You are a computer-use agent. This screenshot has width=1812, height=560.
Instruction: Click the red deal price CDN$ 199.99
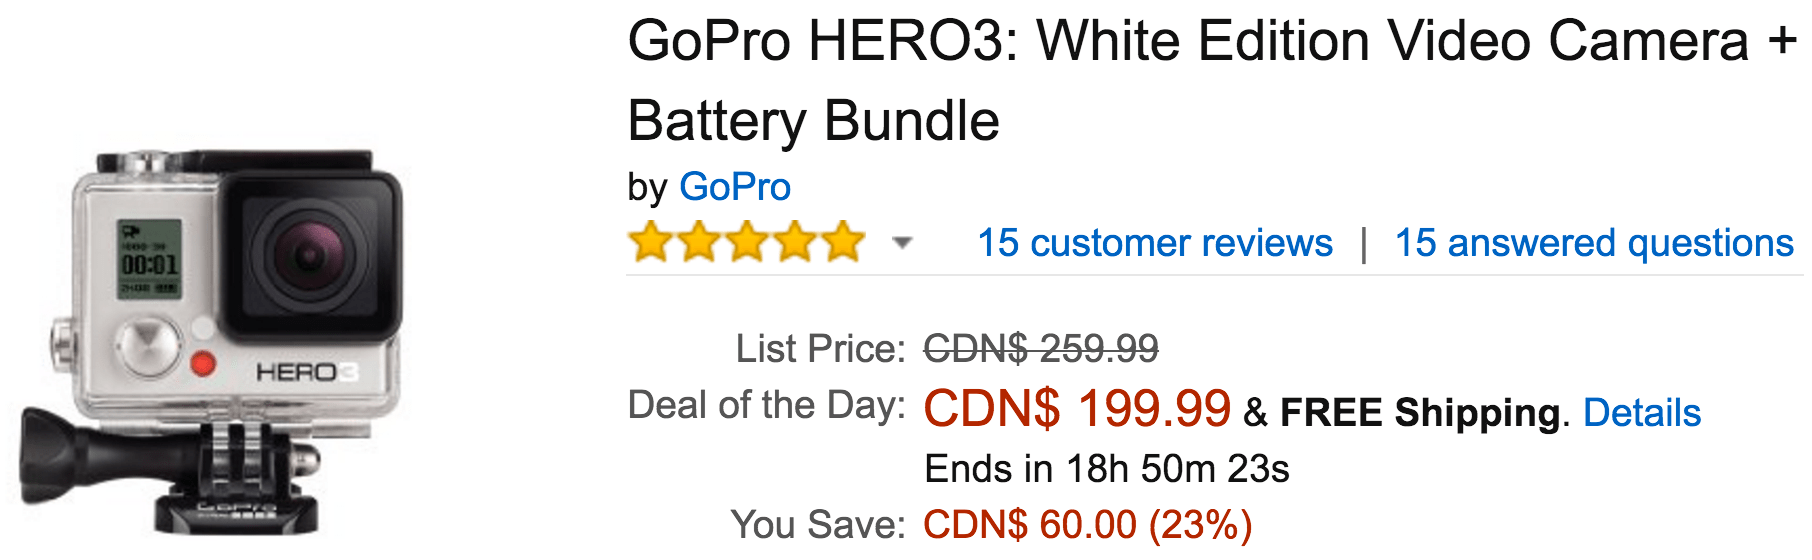pyautogui.click(x=1077, y=408)
